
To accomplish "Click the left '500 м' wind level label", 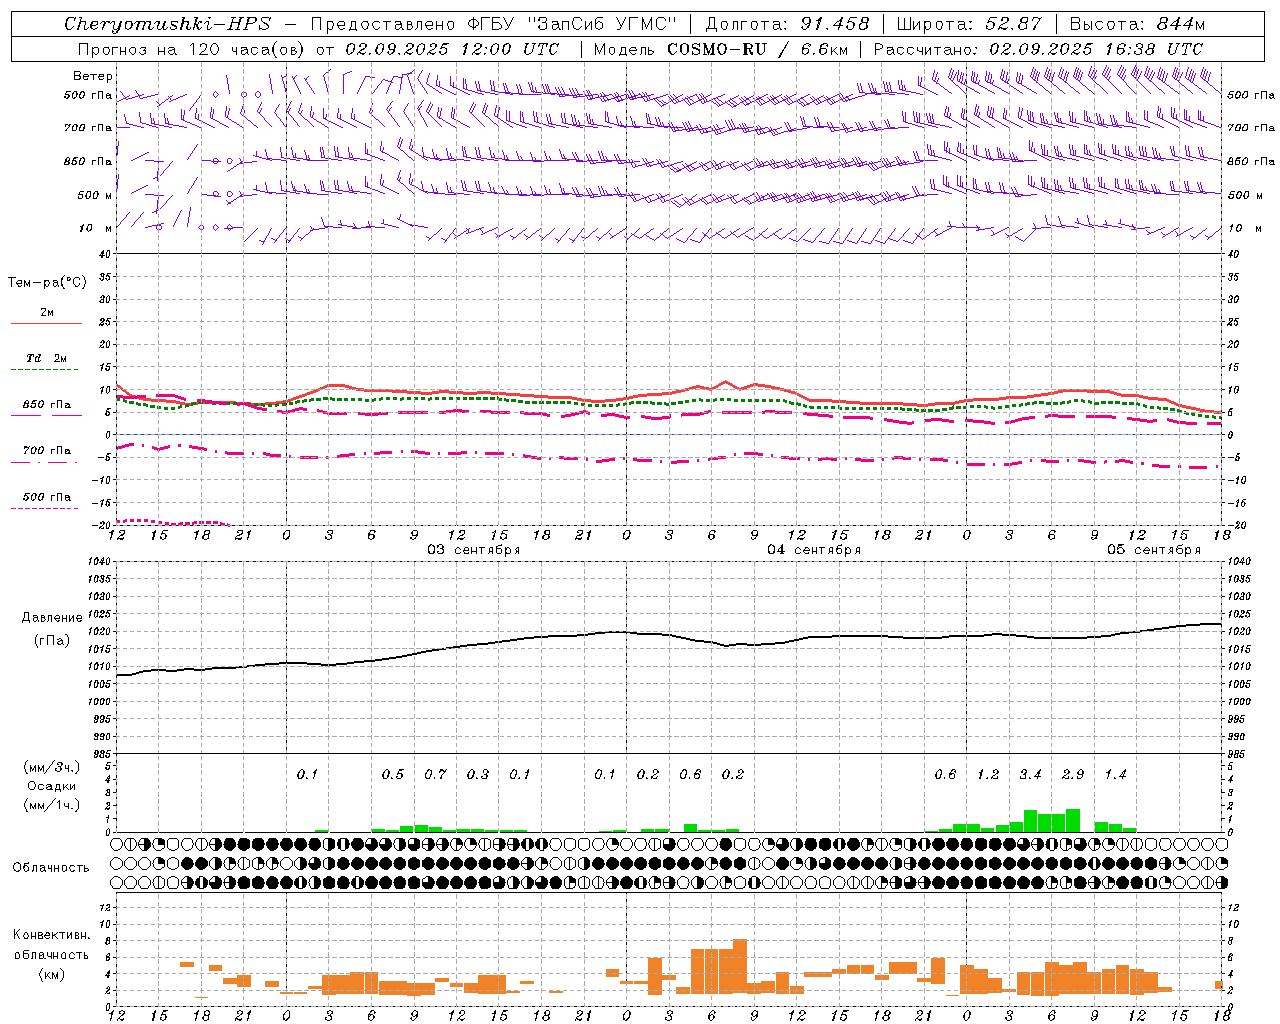I will (x=95, y=195).
